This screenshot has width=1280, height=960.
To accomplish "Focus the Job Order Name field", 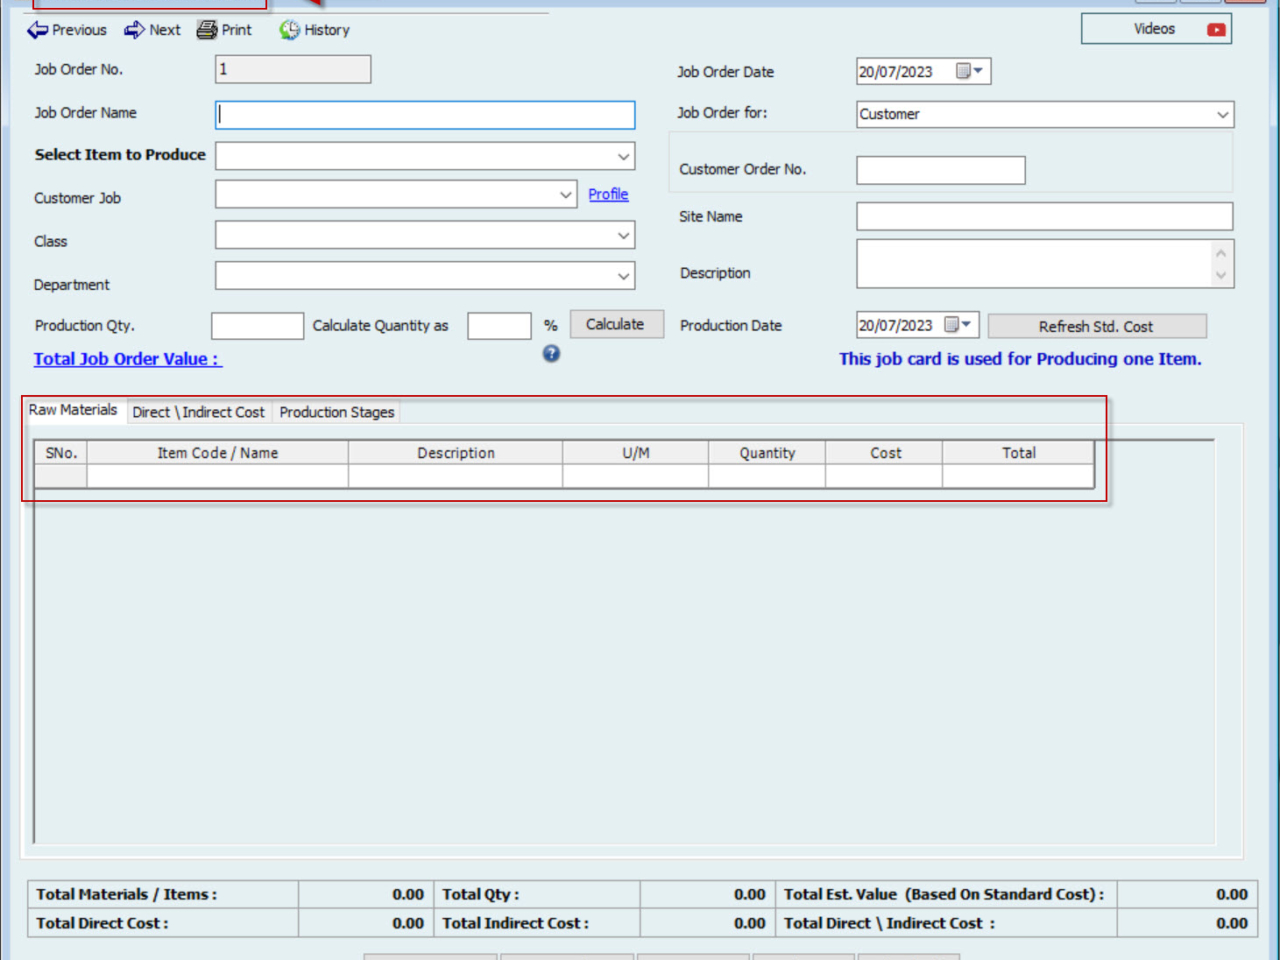I will click(x=425, y=115).
